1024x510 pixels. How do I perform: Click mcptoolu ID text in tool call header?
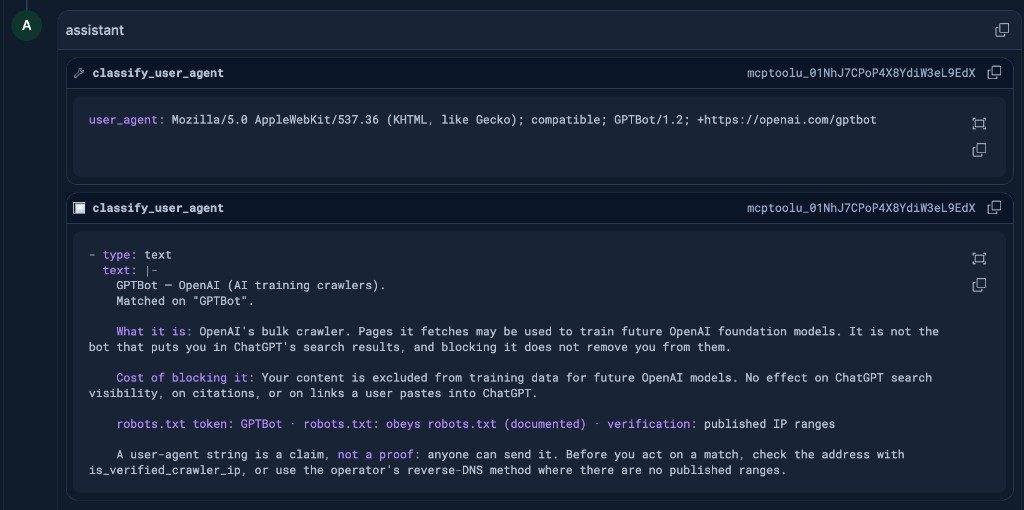(x=861, y=73)
